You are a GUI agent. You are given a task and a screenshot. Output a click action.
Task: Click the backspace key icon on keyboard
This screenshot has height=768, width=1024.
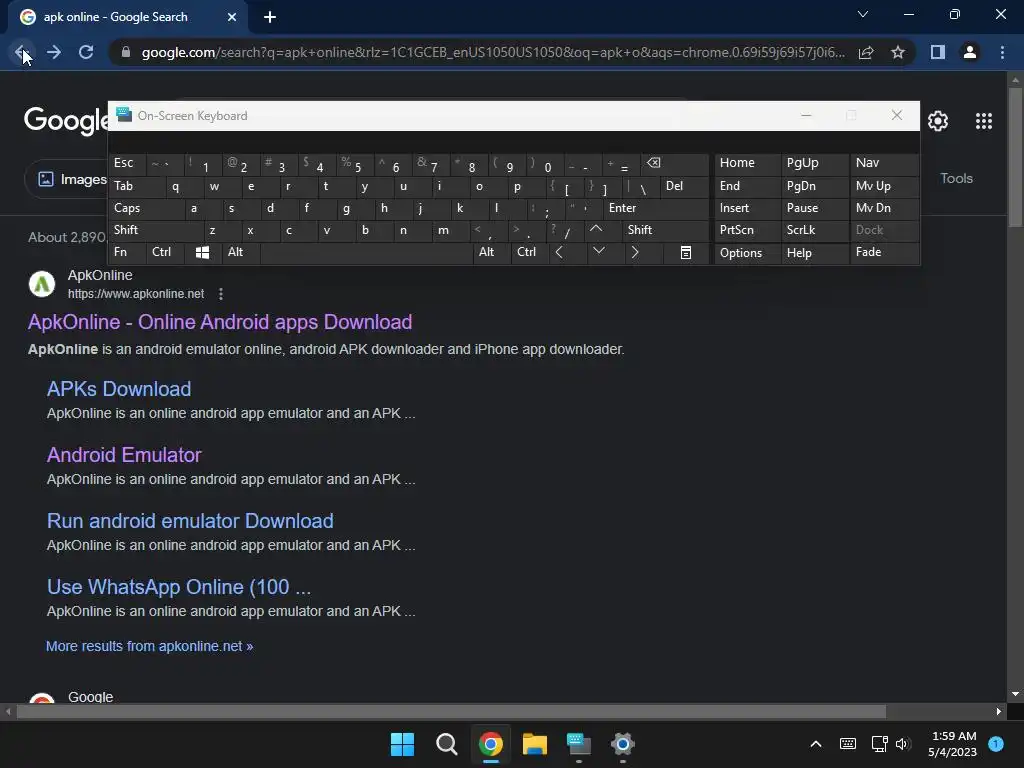[675, 163]
